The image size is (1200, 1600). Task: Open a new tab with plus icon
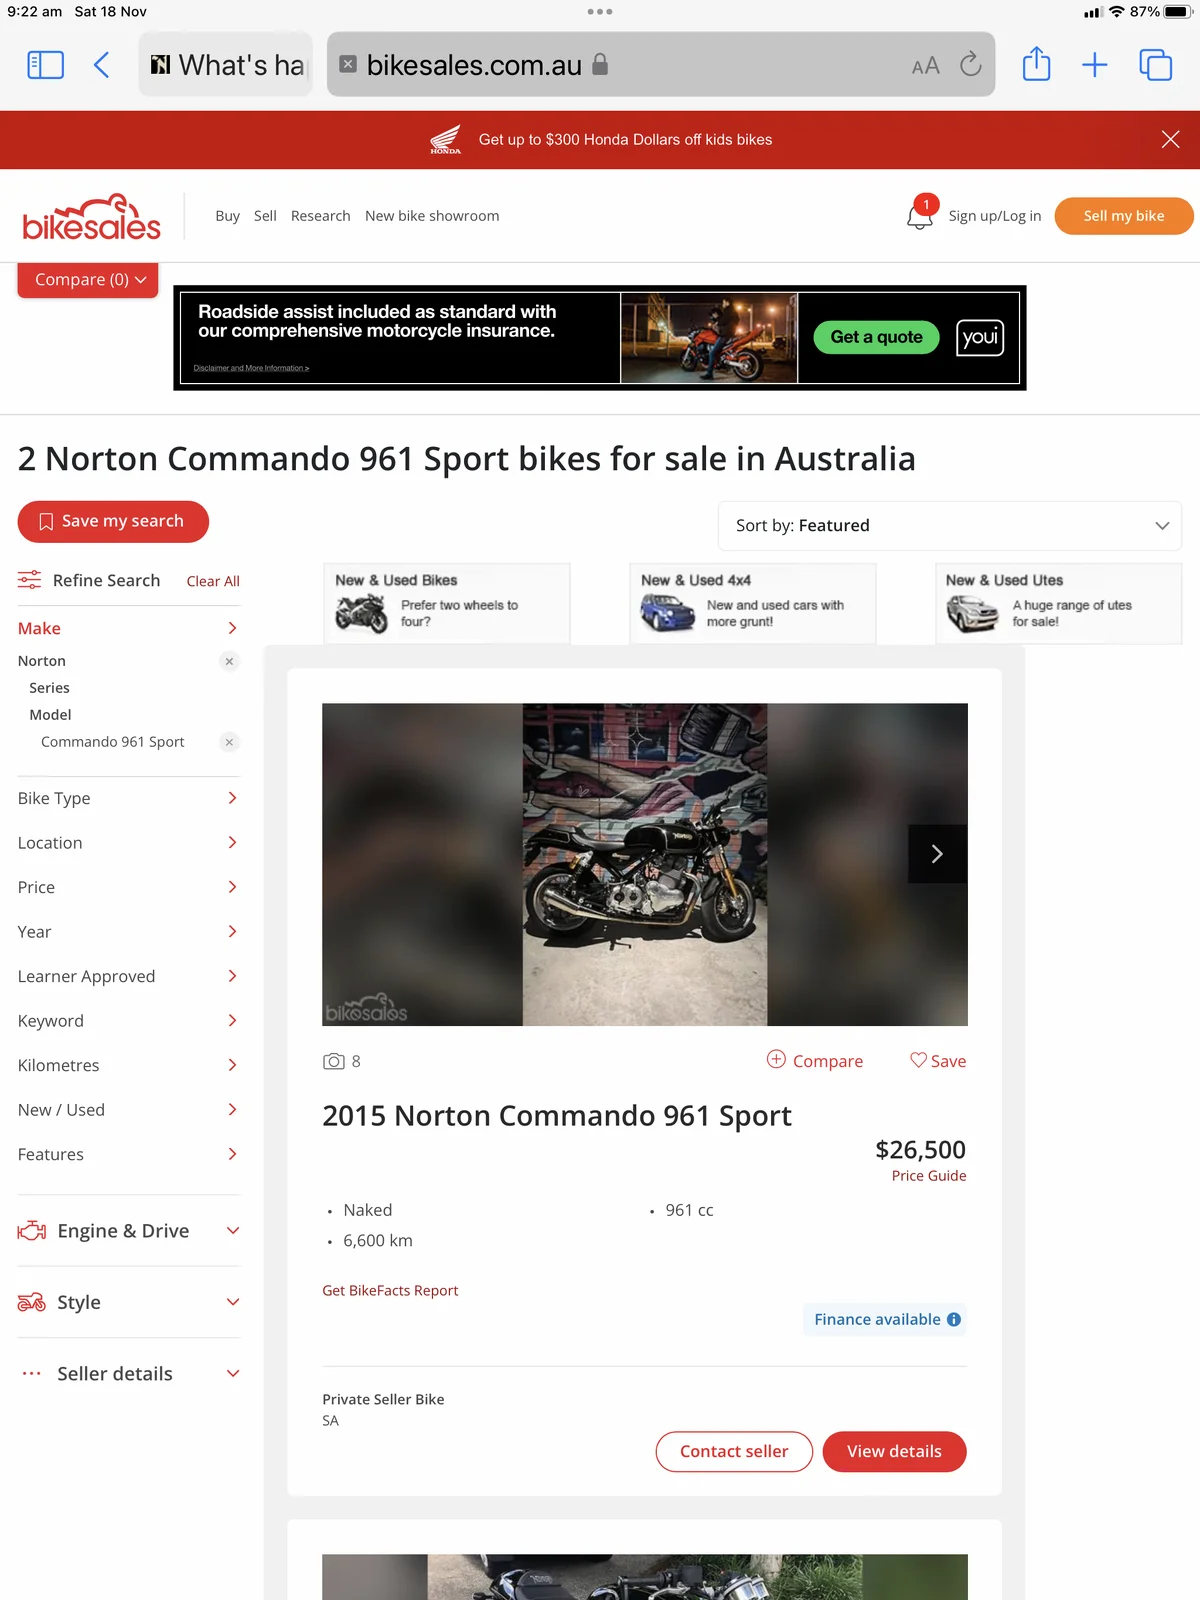[x=1095, y=65]
